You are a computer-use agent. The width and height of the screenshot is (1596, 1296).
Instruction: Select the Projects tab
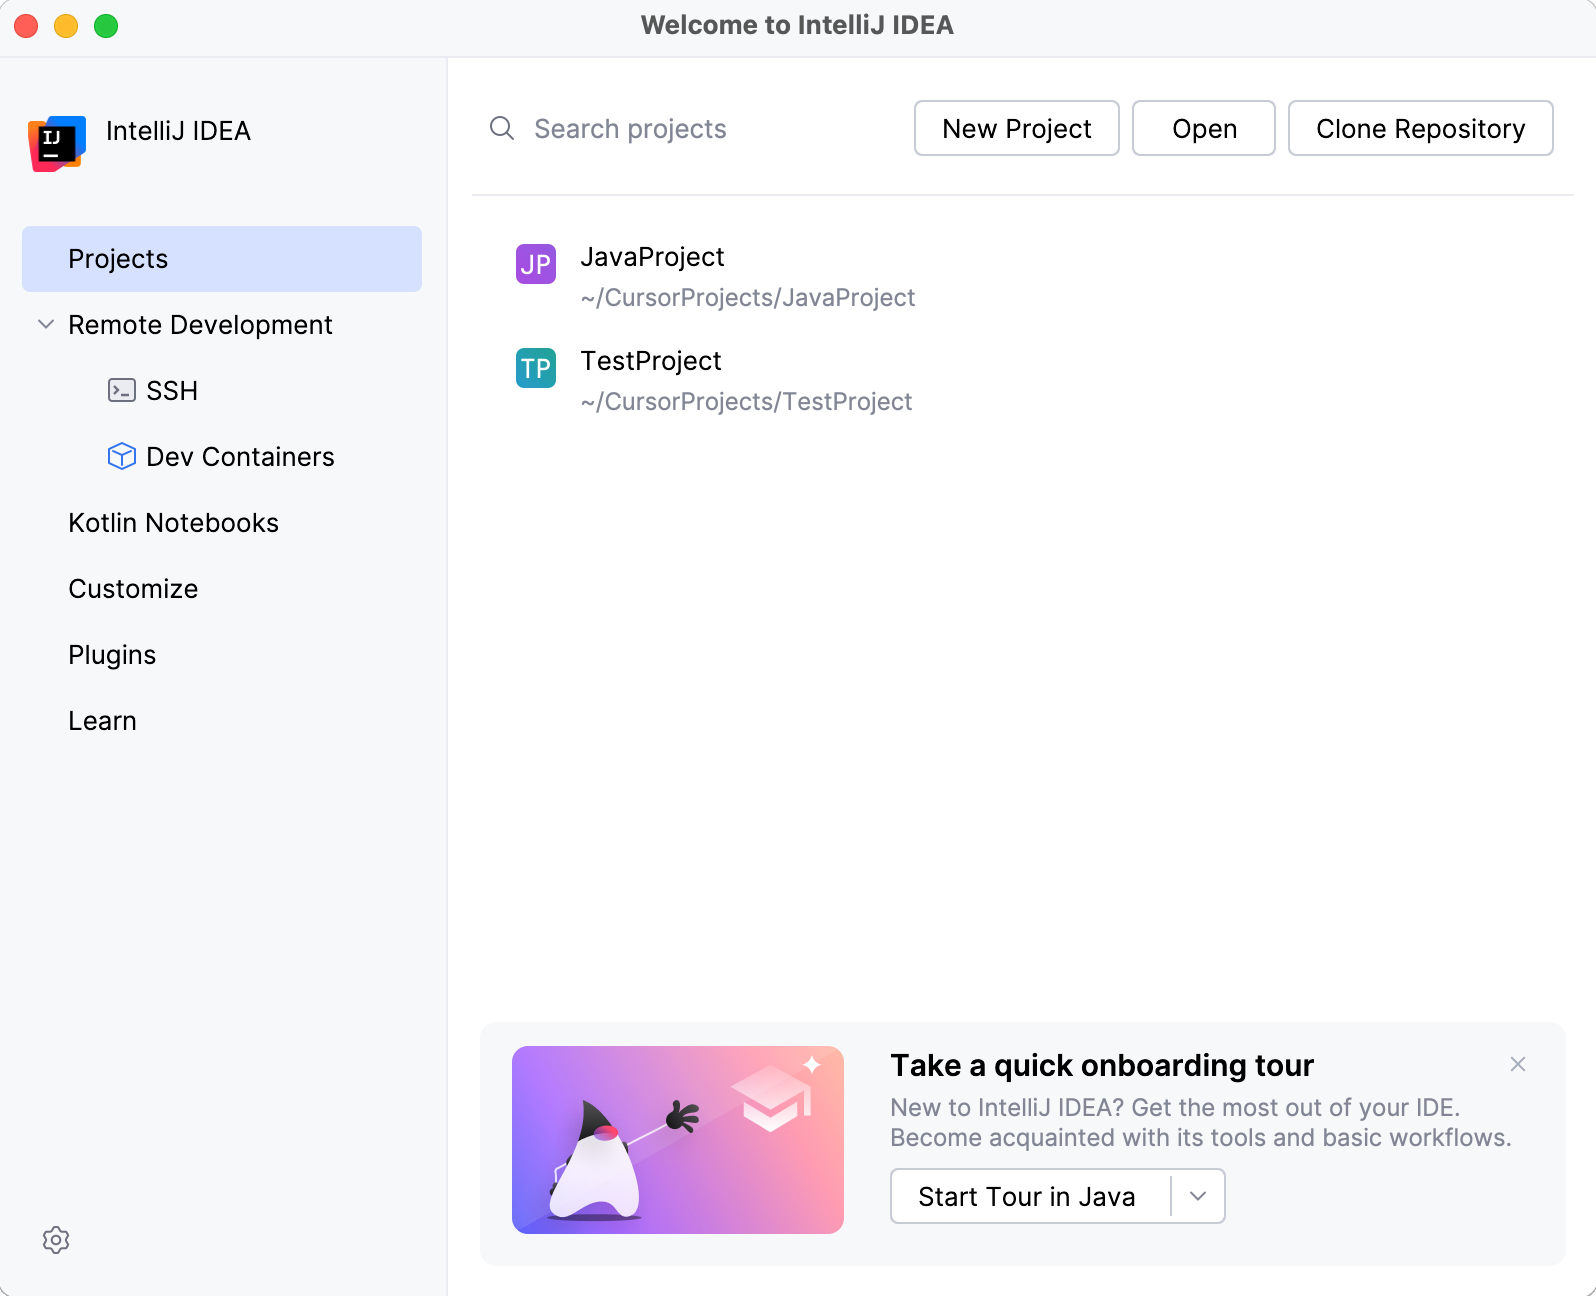click(x=221, y=259)
